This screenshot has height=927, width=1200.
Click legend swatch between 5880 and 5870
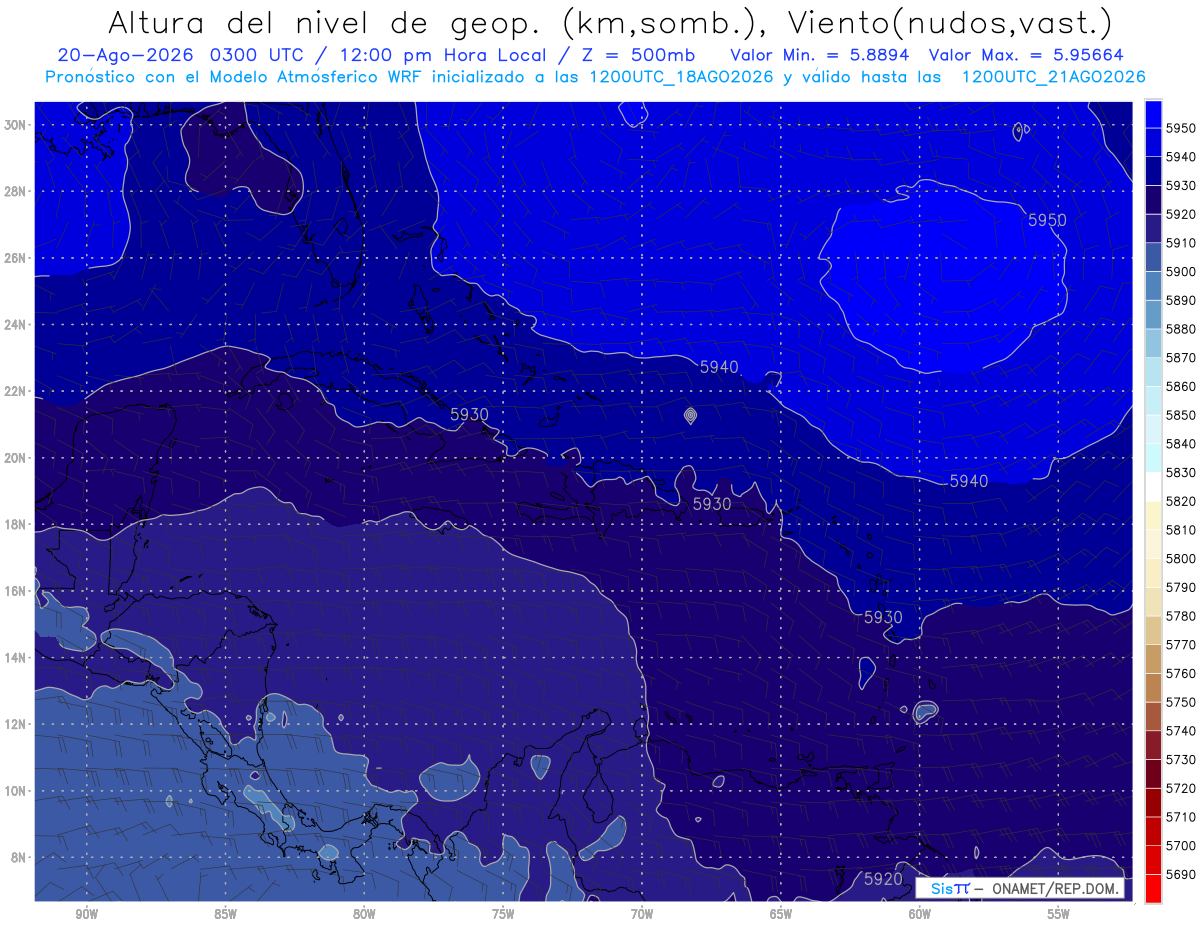tap(1153, 343)
